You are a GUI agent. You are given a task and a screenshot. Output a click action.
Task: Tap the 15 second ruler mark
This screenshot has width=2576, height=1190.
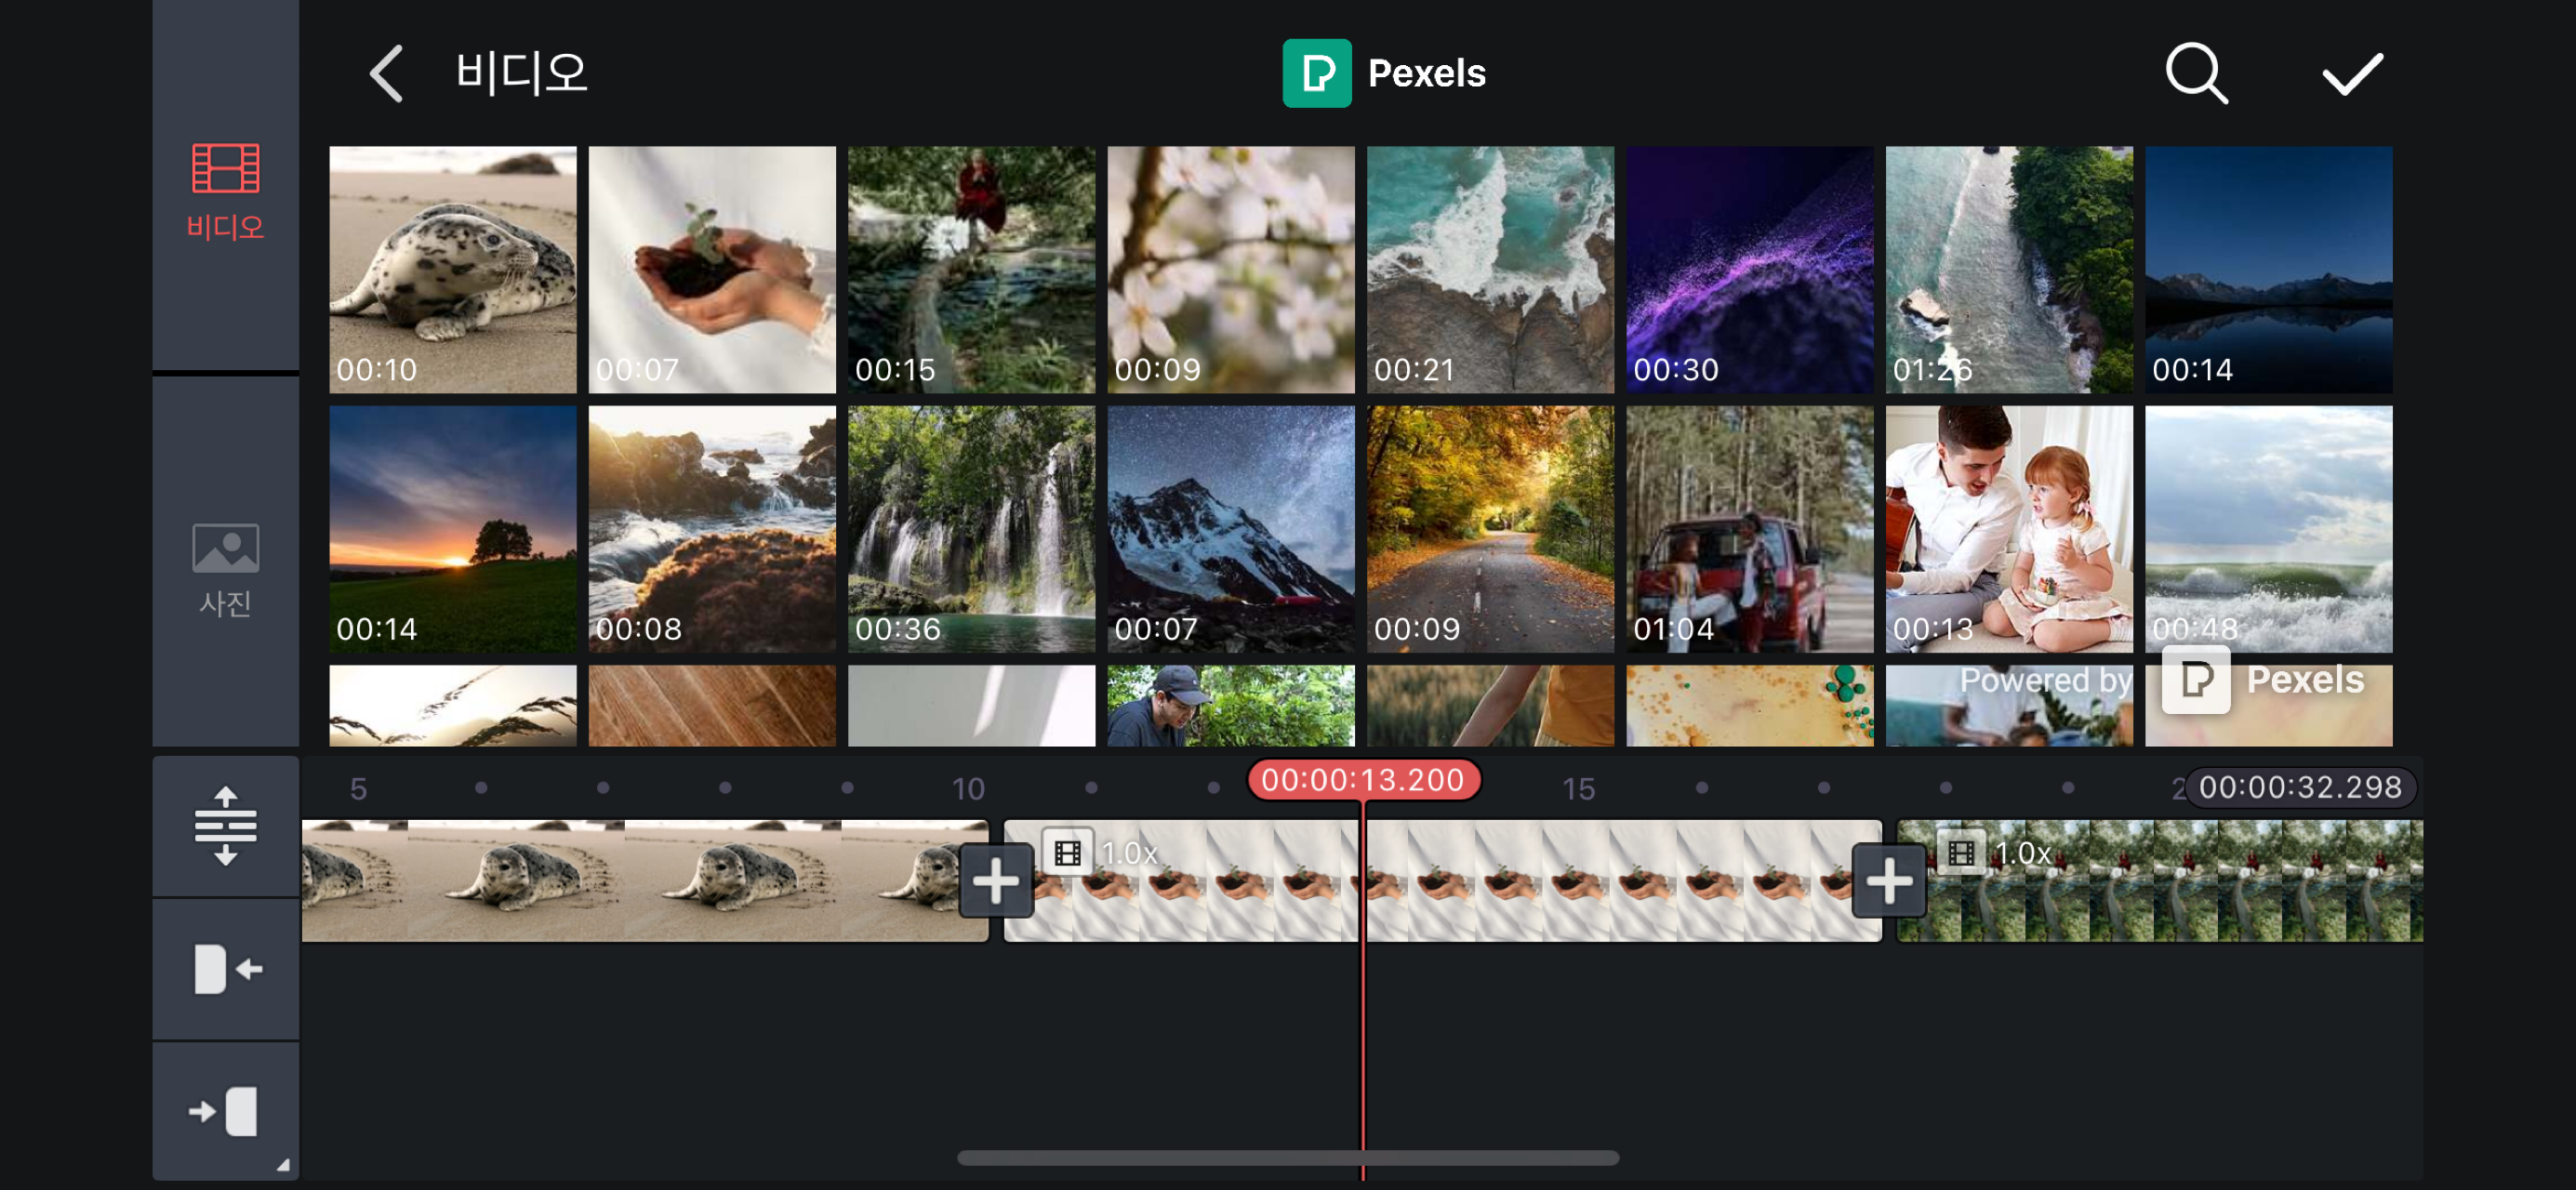pos(1578,789)
